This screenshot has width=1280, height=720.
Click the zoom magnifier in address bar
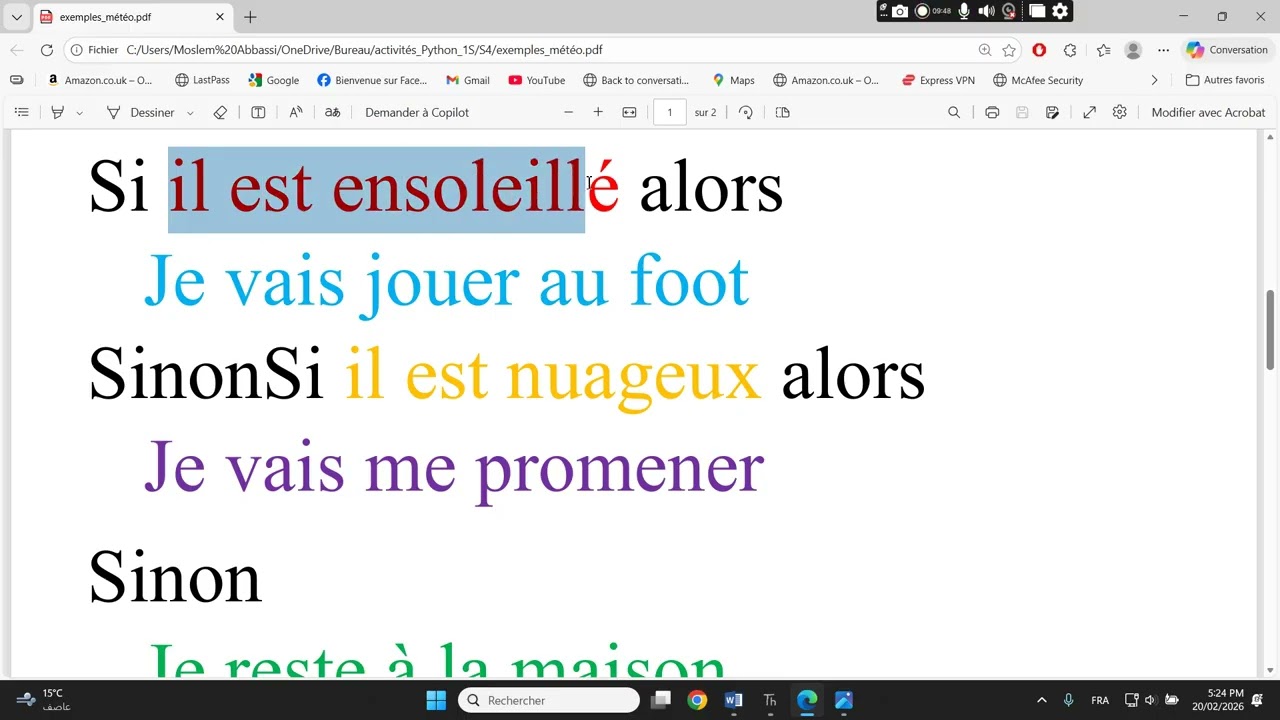tap(985, 50)
